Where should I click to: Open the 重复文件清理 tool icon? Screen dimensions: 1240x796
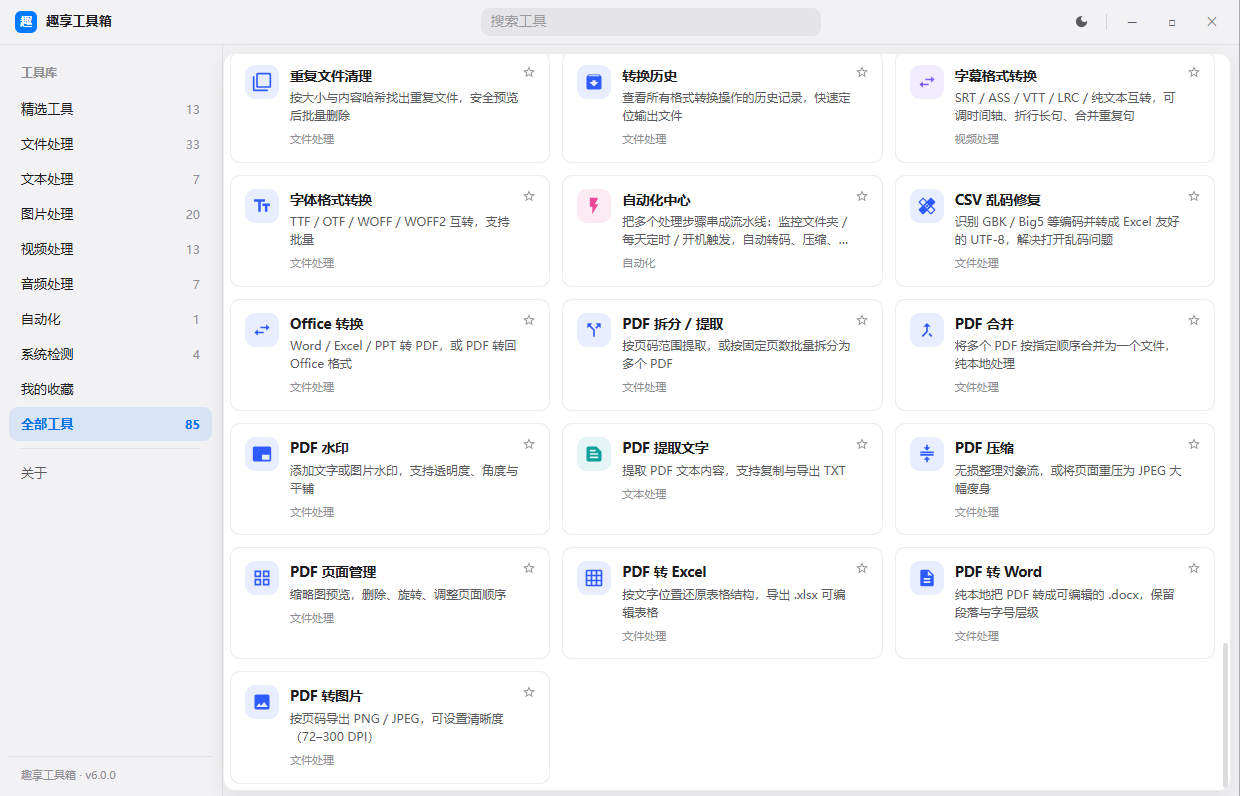[x=262, y=82]
